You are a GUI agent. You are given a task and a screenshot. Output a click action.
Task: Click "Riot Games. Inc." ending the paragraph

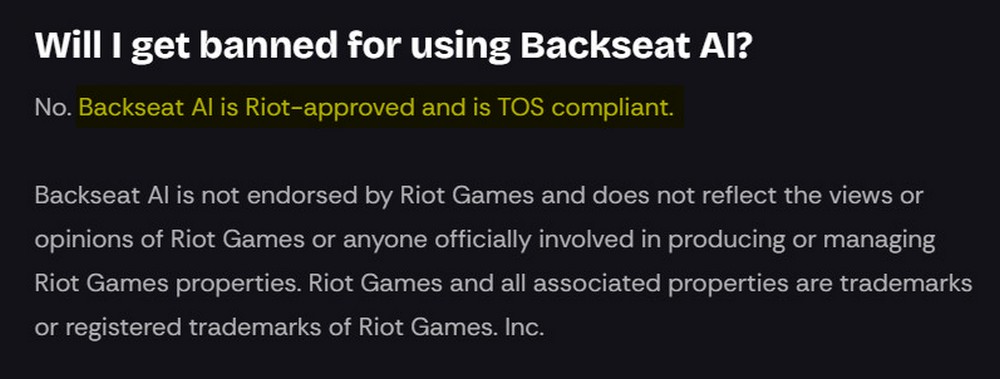click(452, 328)
